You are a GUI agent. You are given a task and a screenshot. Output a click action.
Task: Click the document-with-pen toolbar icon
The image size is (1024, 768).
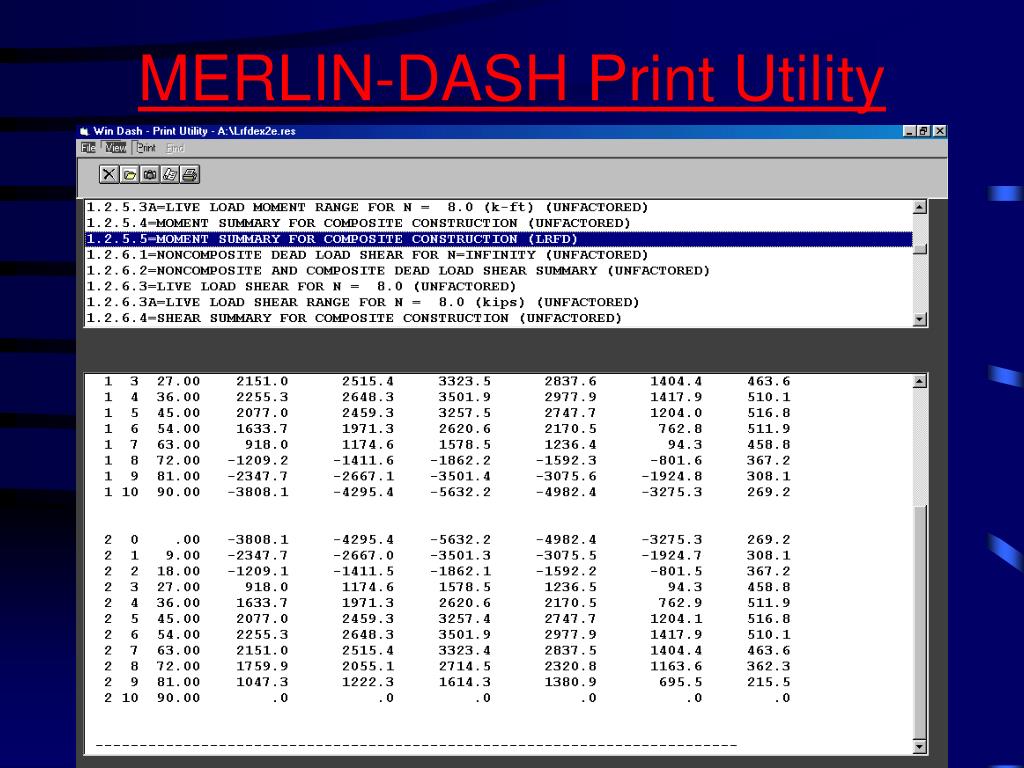pos(170,174)
